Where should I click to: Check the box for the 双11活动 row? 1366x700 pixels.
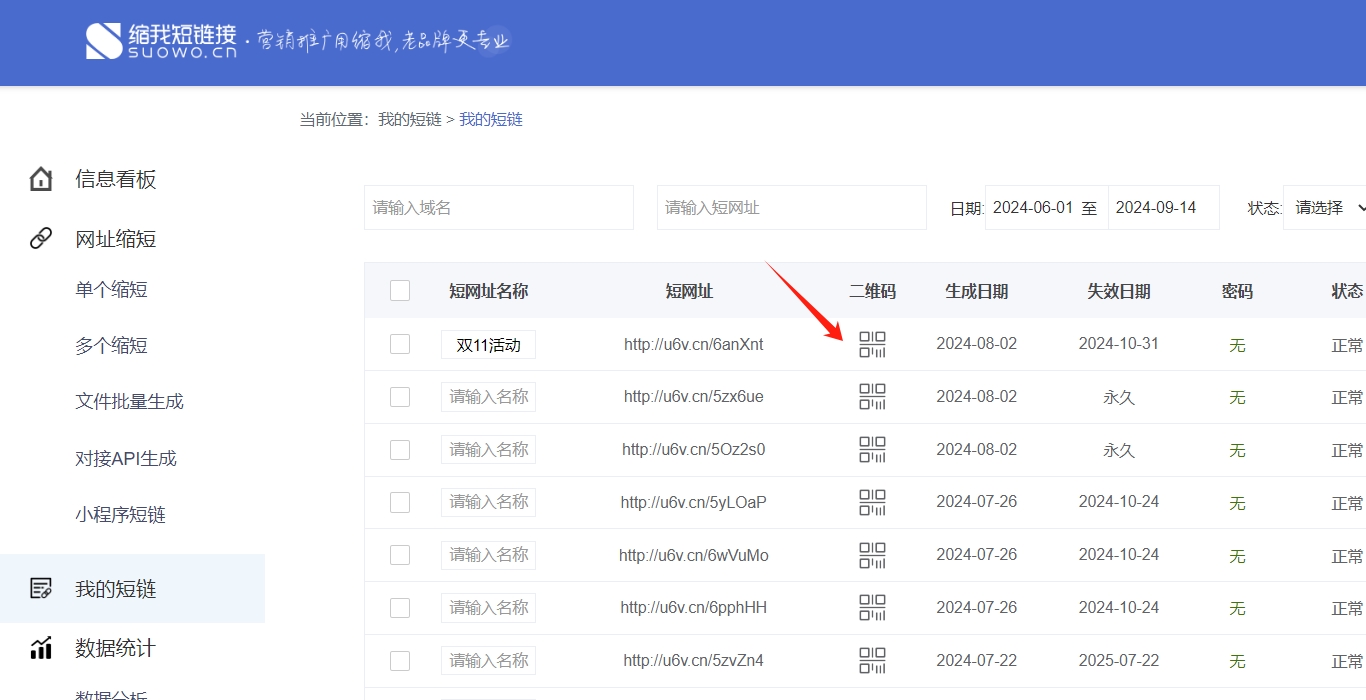click(400, 344)
